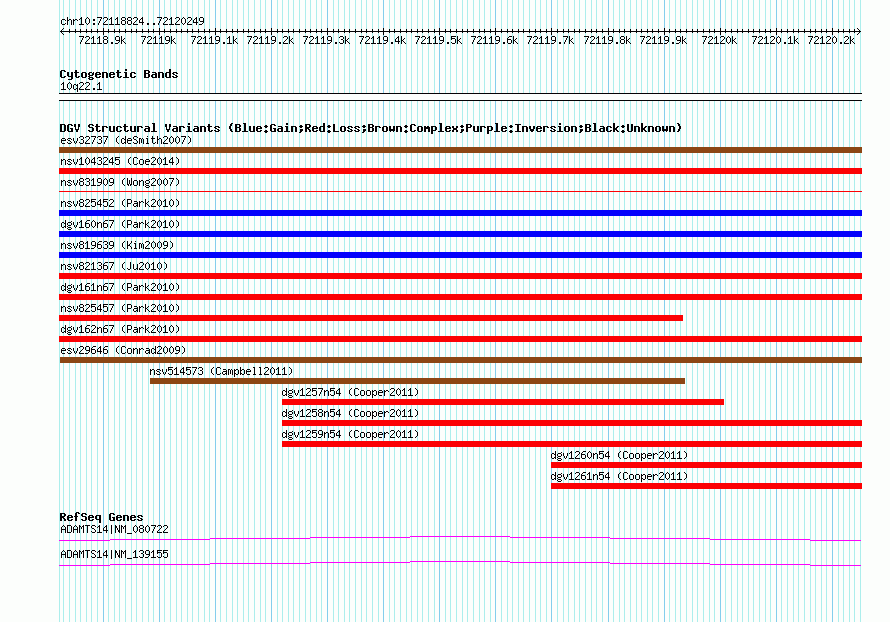The height and width of the screenshot is (622, 890).
Task: Open the dgv1257n54 (Cooper2011) label
Action: click(350, 392)
